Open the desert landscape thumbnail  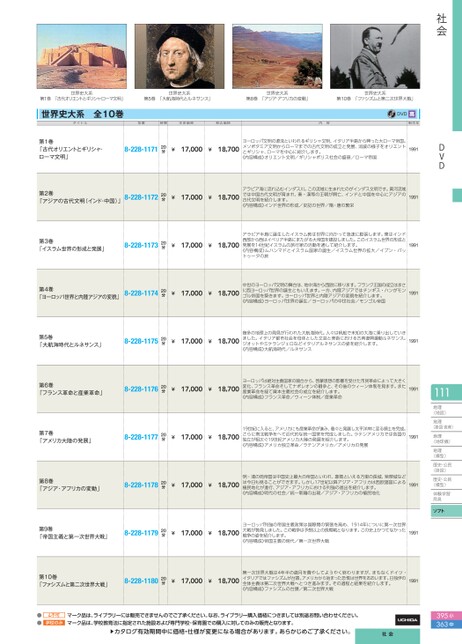click(277, 56)
